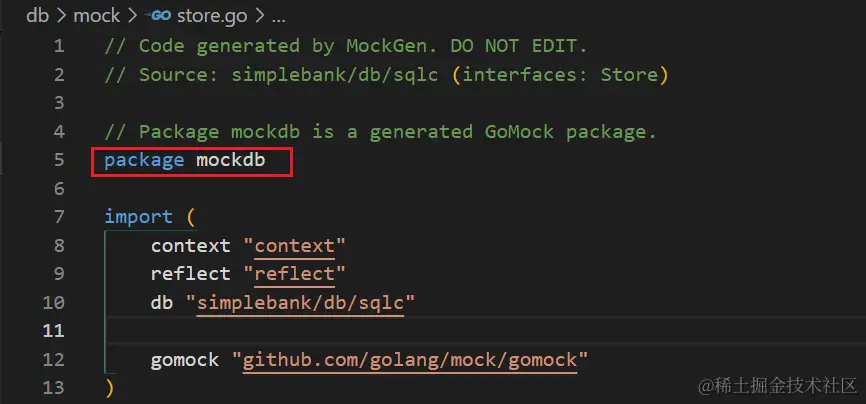The image size is (866, 404).
Task: Click the db alias on line 10
Action: pos(162,302)
